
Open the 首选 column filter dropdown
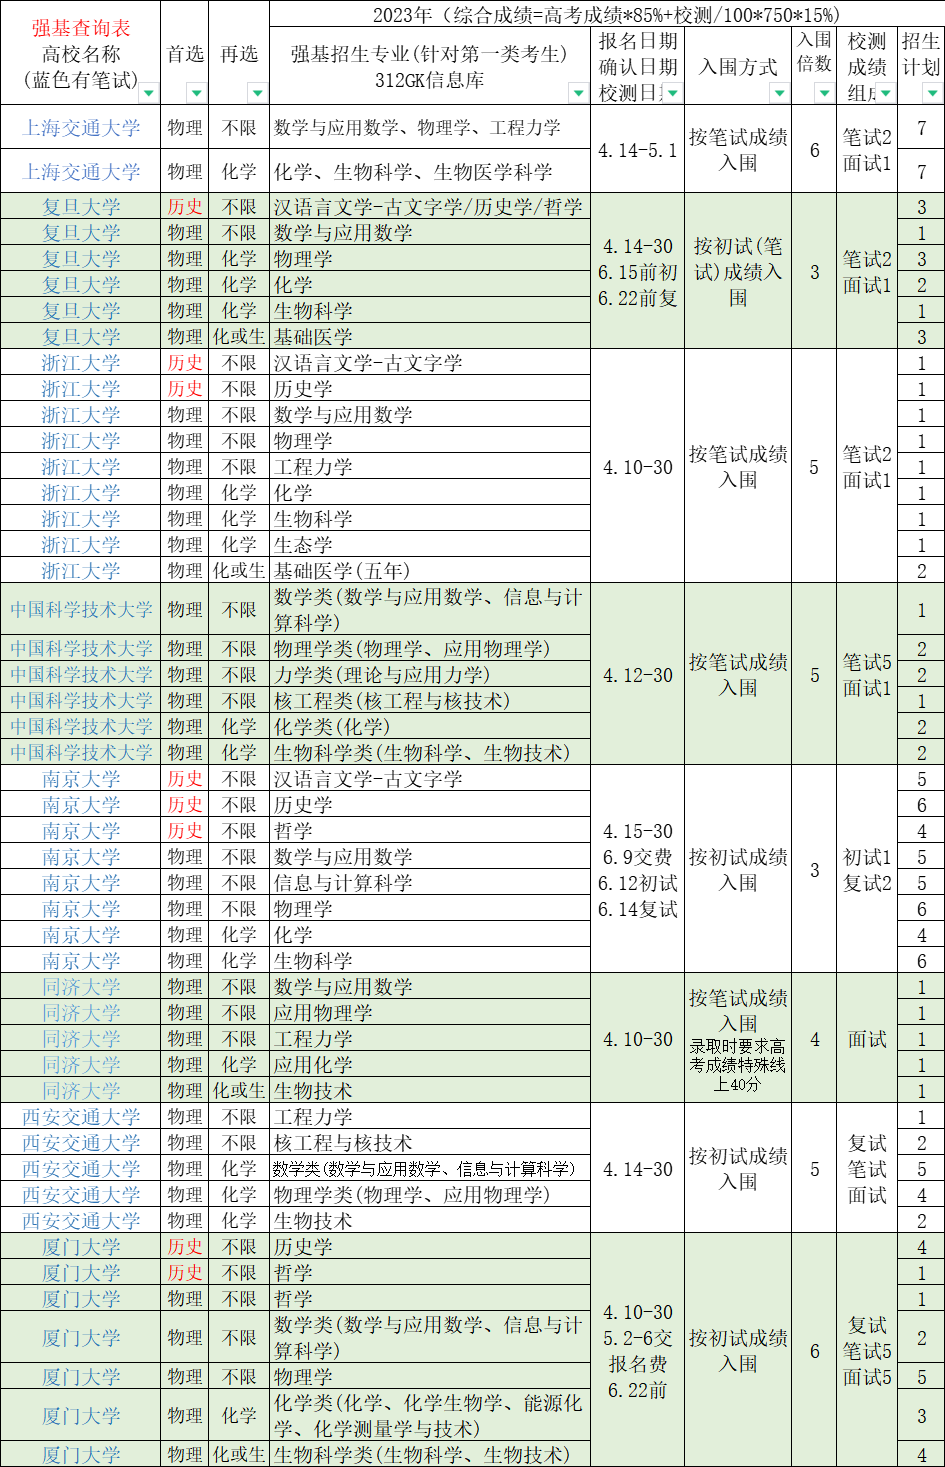196,93
